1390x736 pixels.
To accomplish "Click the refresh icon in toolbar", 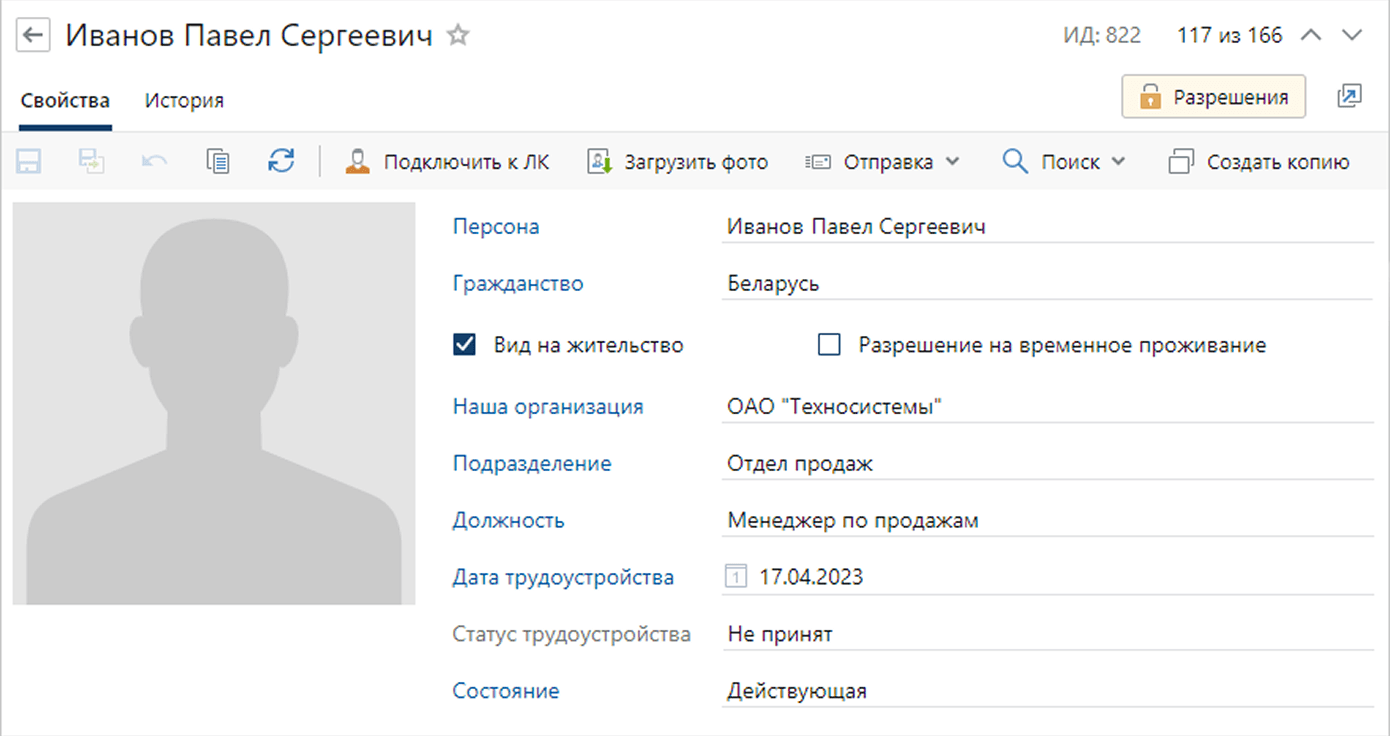I will 281,162.
